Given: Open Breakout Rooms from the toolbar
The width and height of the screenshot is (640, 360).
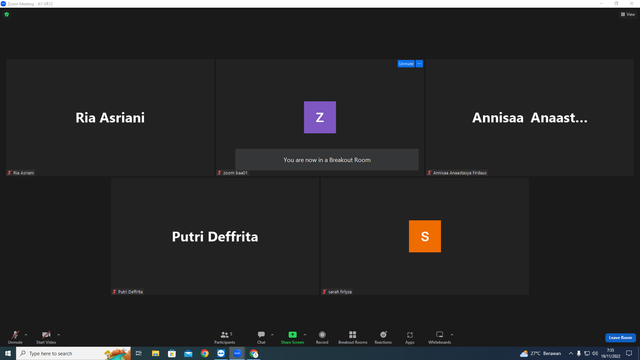Looking at the screenshot, I should click(x=353, y=337).
